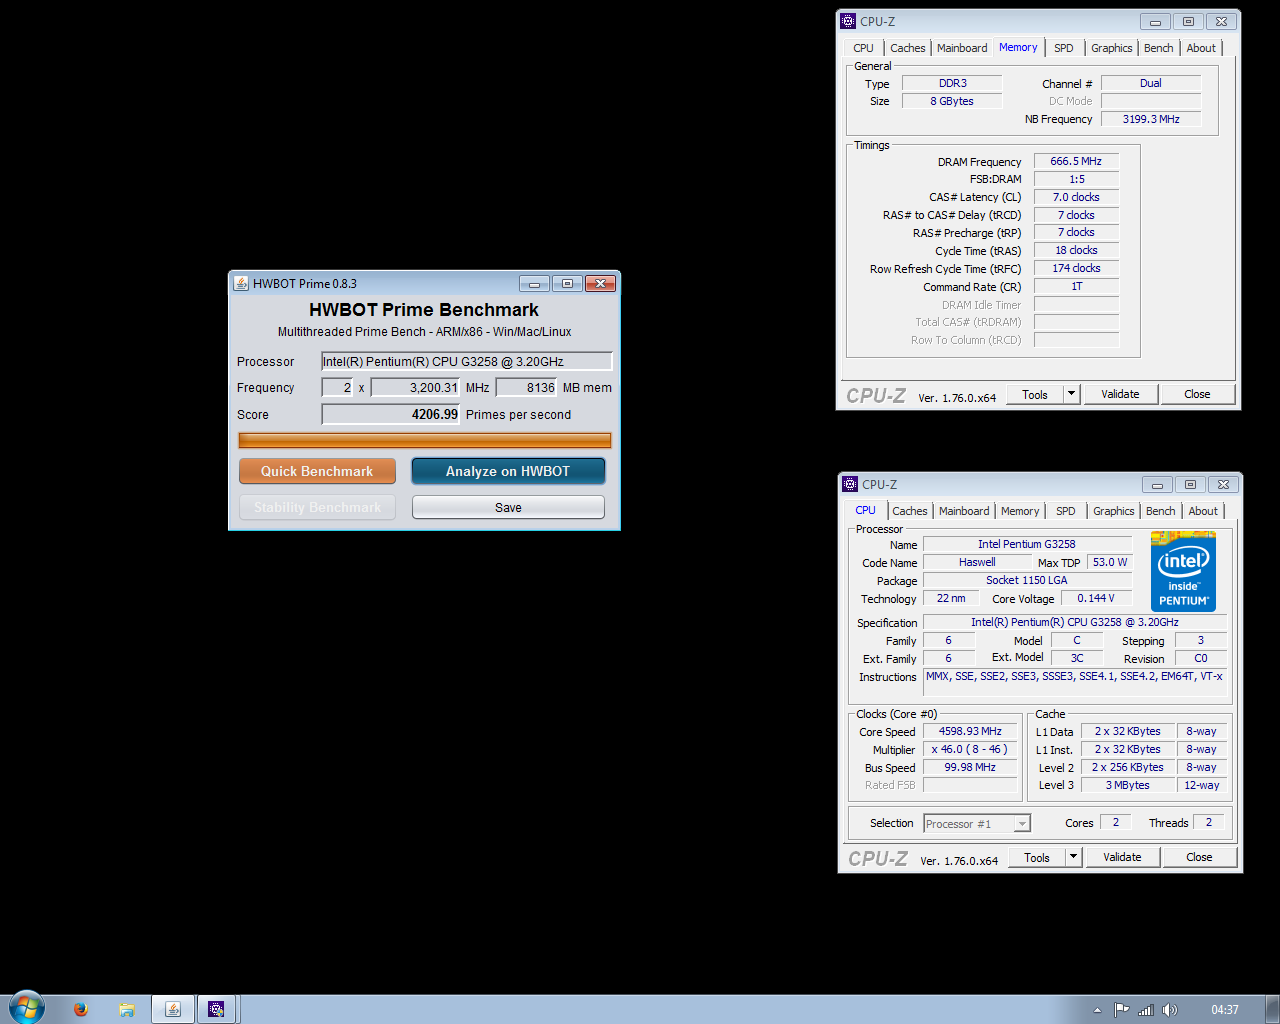Viewport: 1280px width, 1024px height.
Task: Click HWBOT Prime window title icon
Action: pyautogui.click(x=241, y=283)
